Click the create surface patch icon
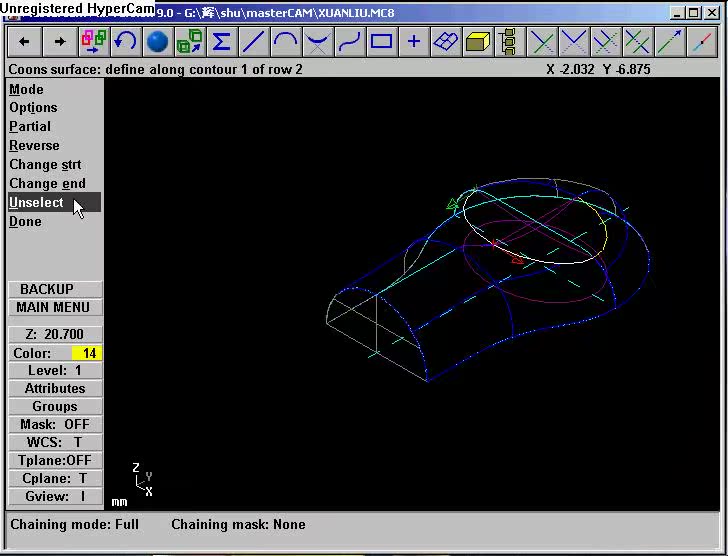 click(x=446, y=42)
